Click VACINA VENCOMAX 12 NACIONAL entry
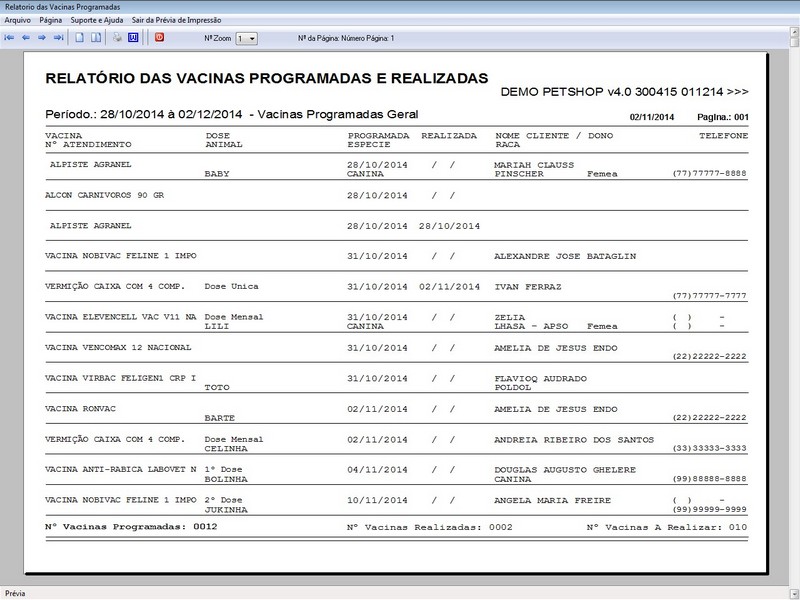The height and width of the screenshot is (600, 800). pos(118,347)
